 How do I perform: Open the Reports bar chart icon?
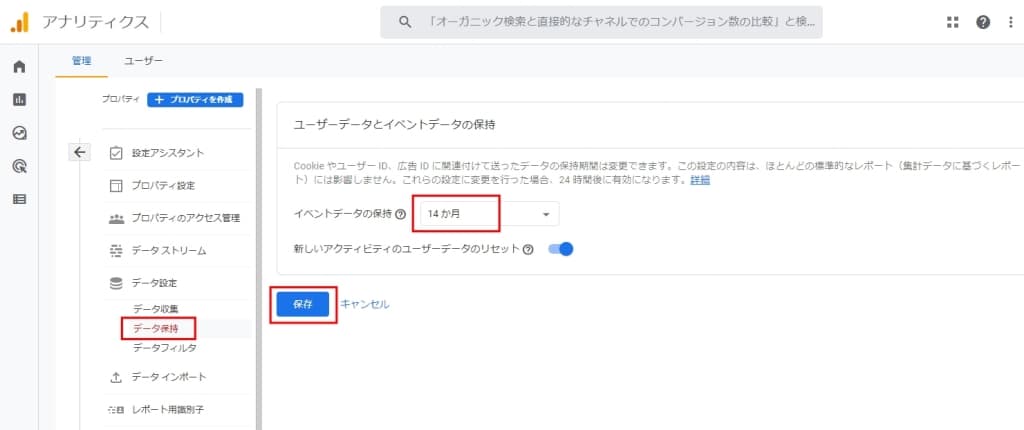20,100
